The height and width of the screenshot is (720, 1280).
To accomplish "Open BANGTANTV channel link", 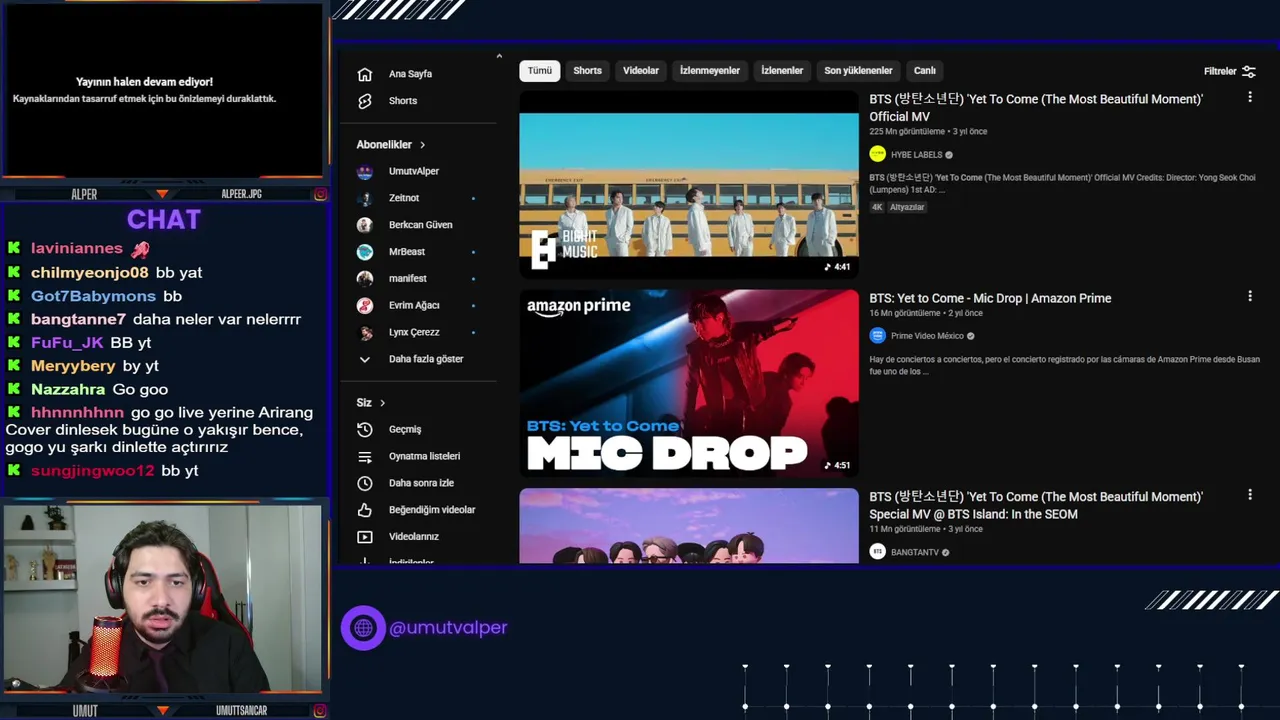I will coord(915,552).
